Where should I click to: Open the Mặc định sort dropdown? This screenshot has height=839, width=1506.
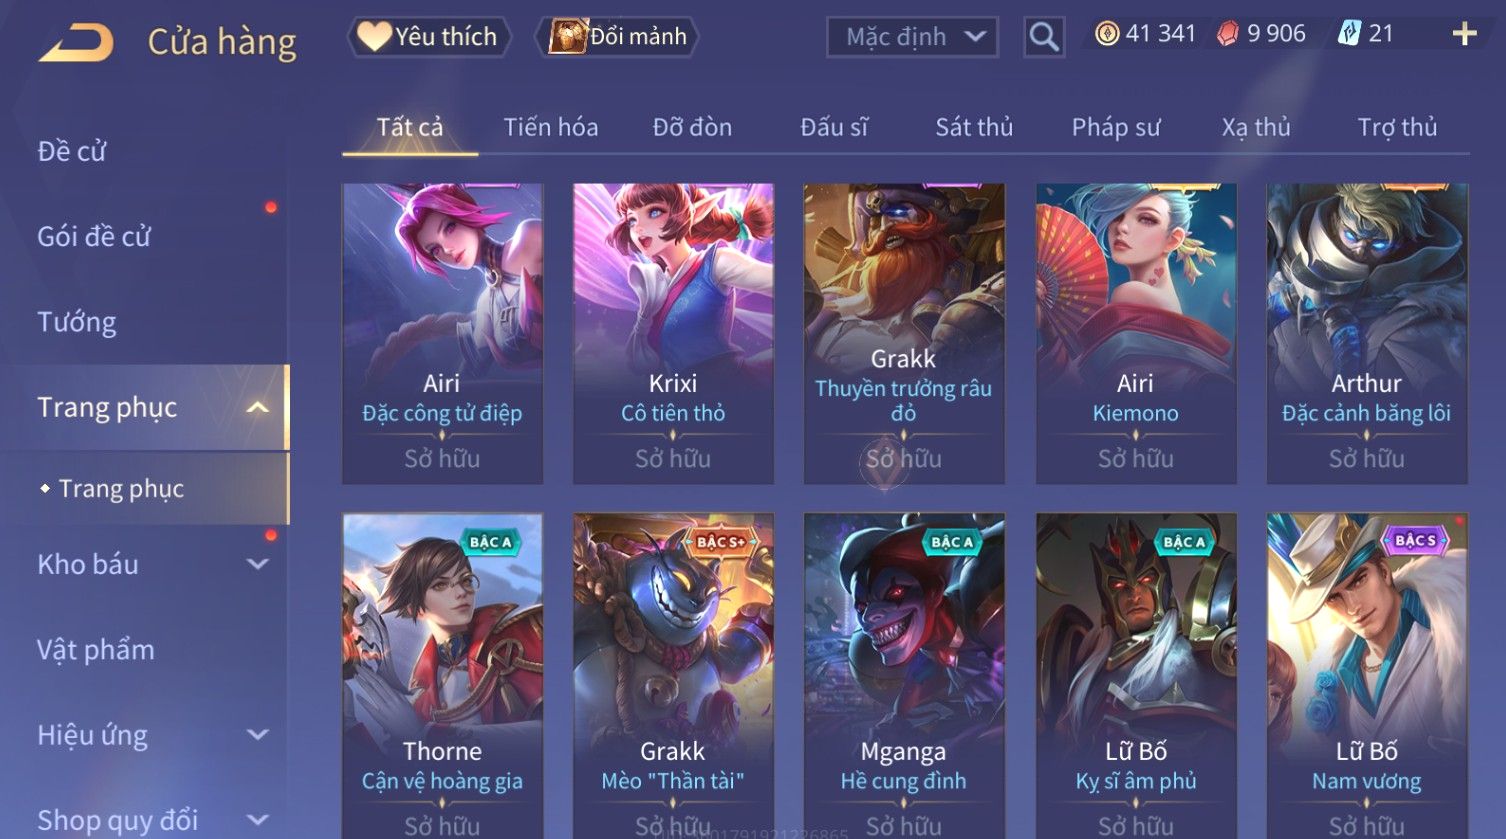912,37
